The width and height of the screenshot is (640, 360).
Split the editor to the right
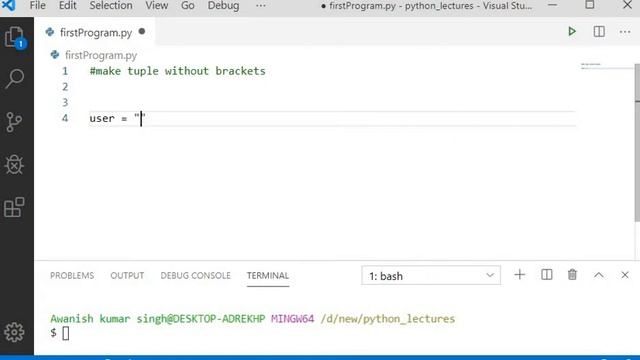click(x=599, y=31)
